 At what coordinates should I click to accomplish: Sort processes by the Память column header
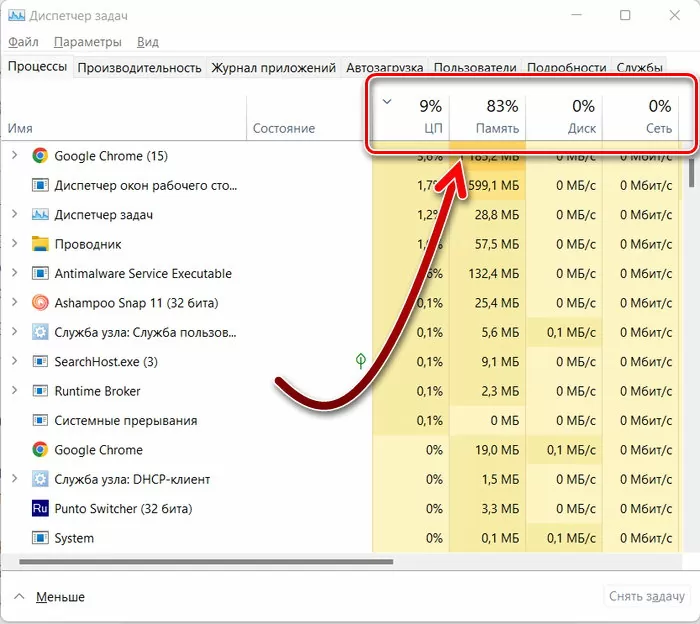tap(488, 117)
